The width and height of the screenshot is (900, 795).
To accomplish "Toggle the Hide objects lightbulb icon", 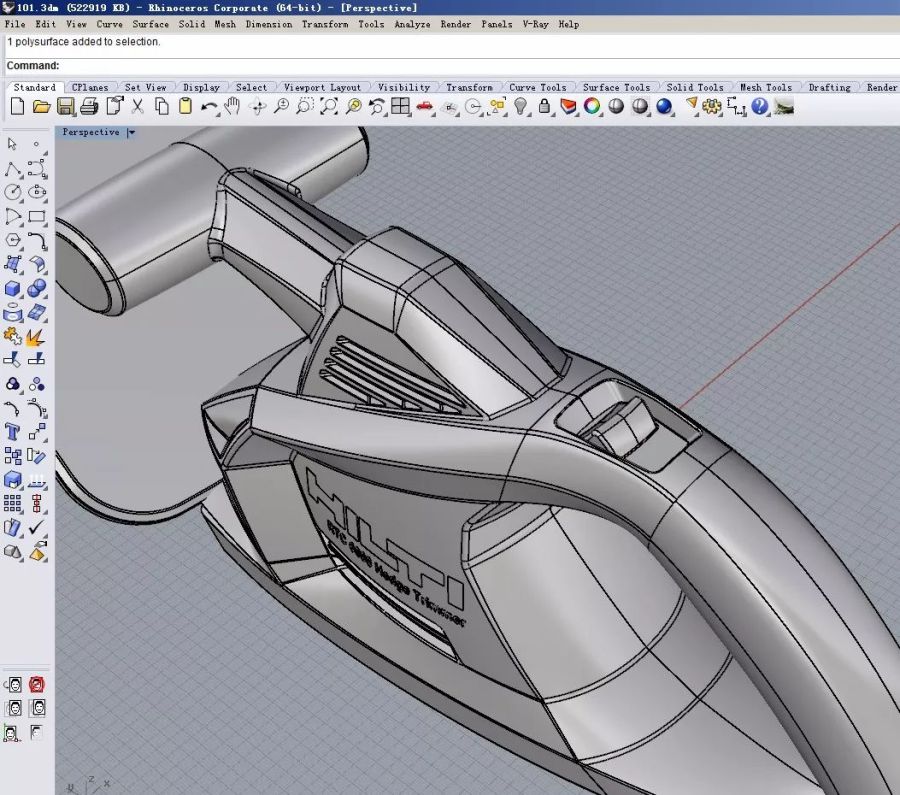I will (x=521, y=107).
